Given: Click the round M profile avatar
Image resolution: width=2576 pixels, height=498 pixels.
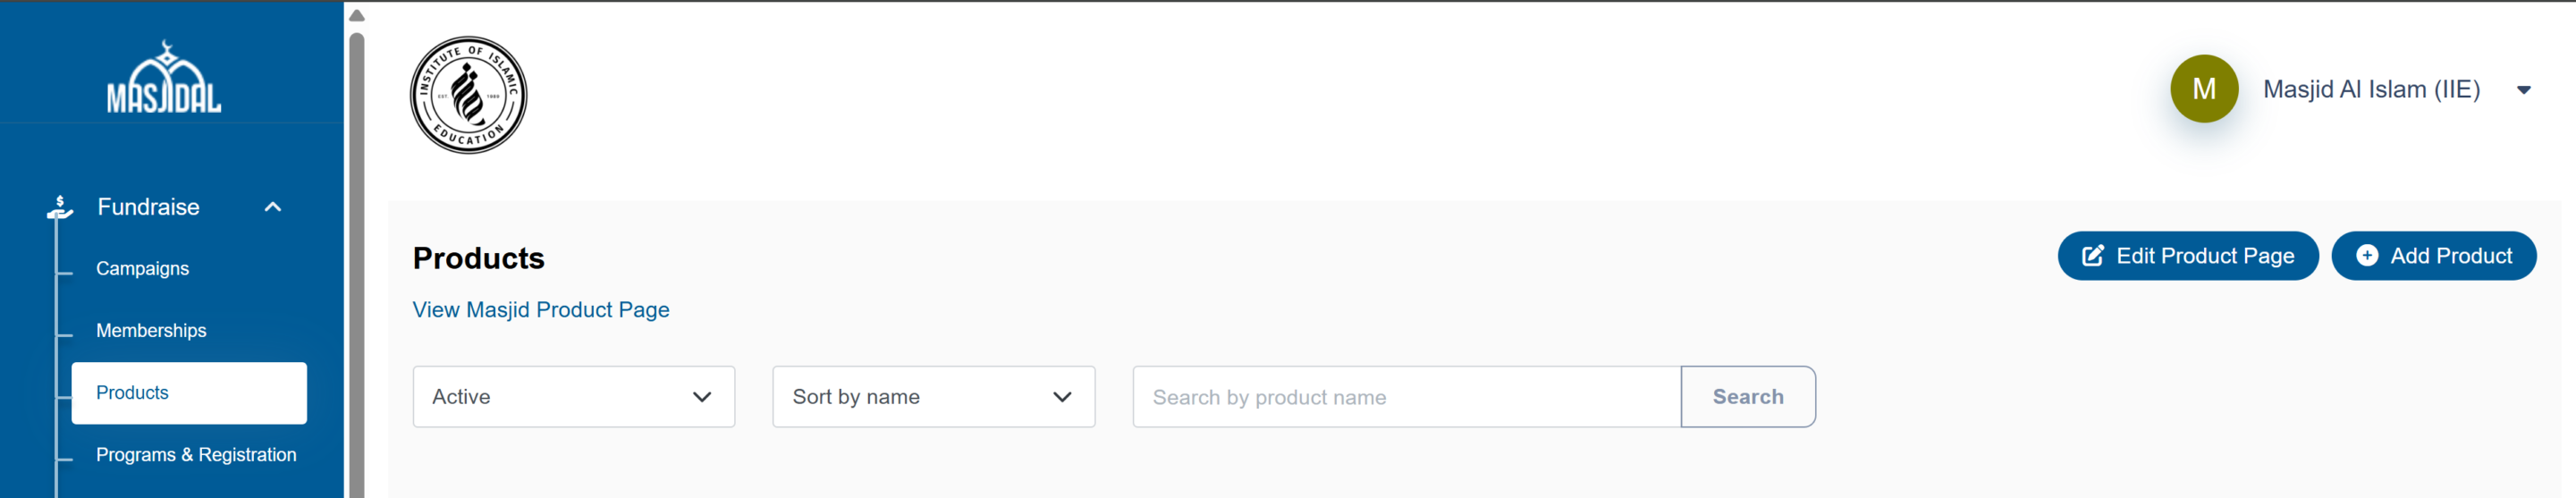Looking at the screenshot, I should click(2203, 89).
